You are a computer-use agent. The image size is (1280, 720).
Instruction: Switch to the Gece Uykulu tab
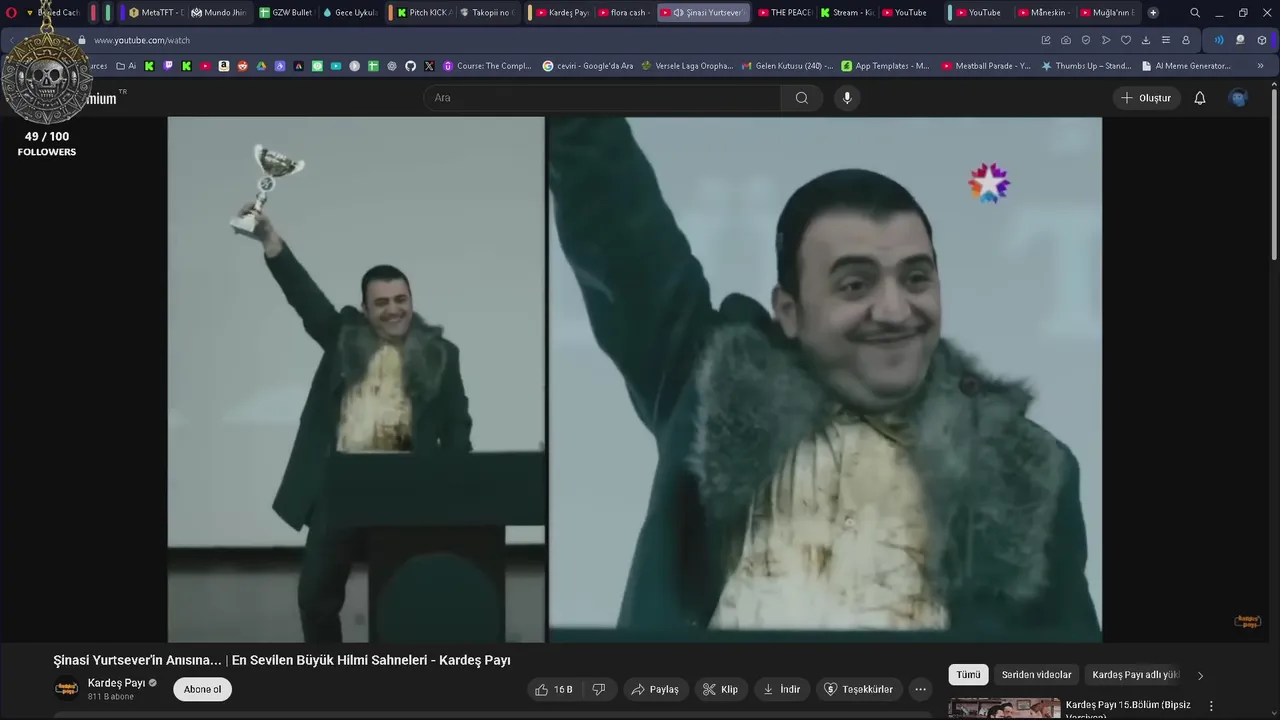point(349,13)
